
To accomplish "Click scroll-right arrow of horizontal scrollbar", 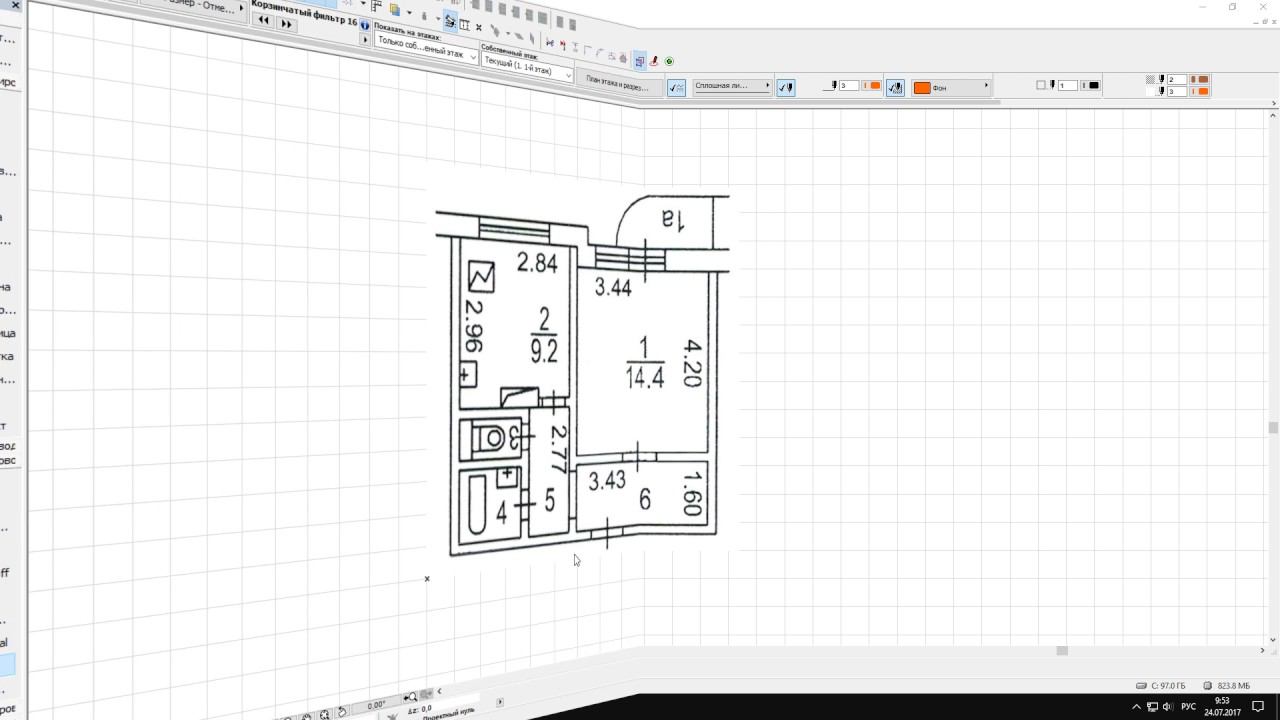I will [1262, 651].
